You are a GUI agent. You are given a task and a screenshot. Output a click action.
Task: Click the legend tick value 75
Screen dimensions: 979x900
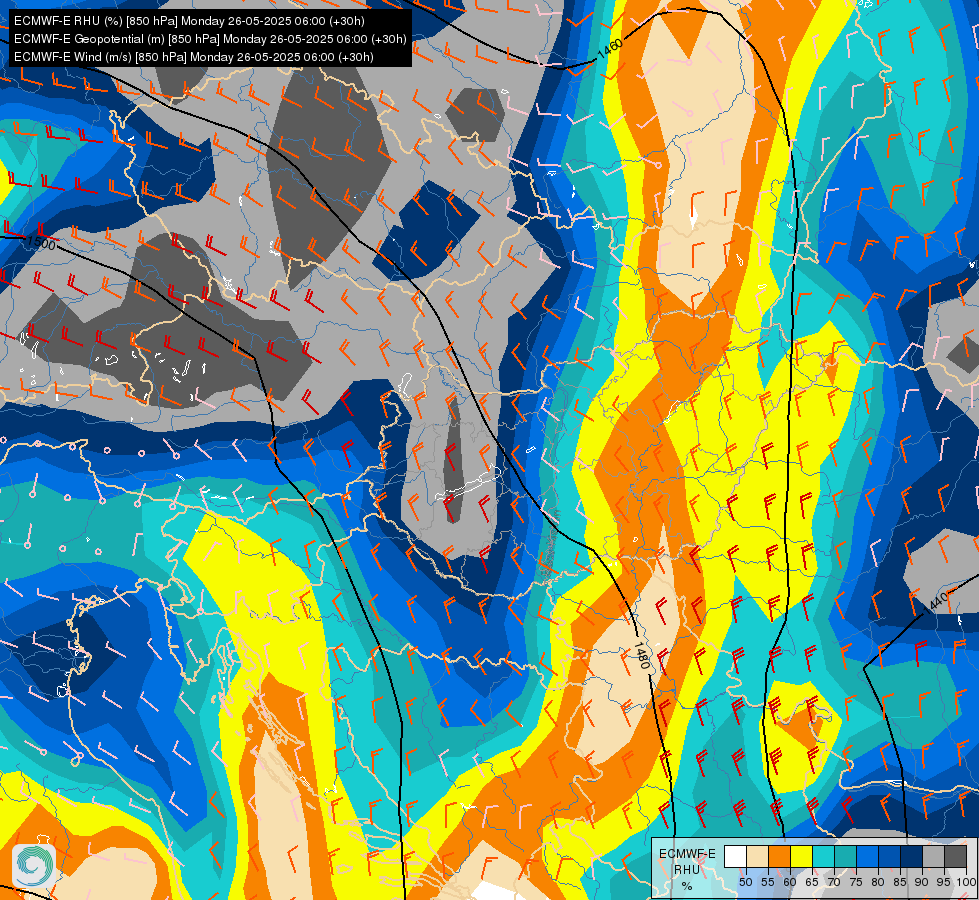856,882
